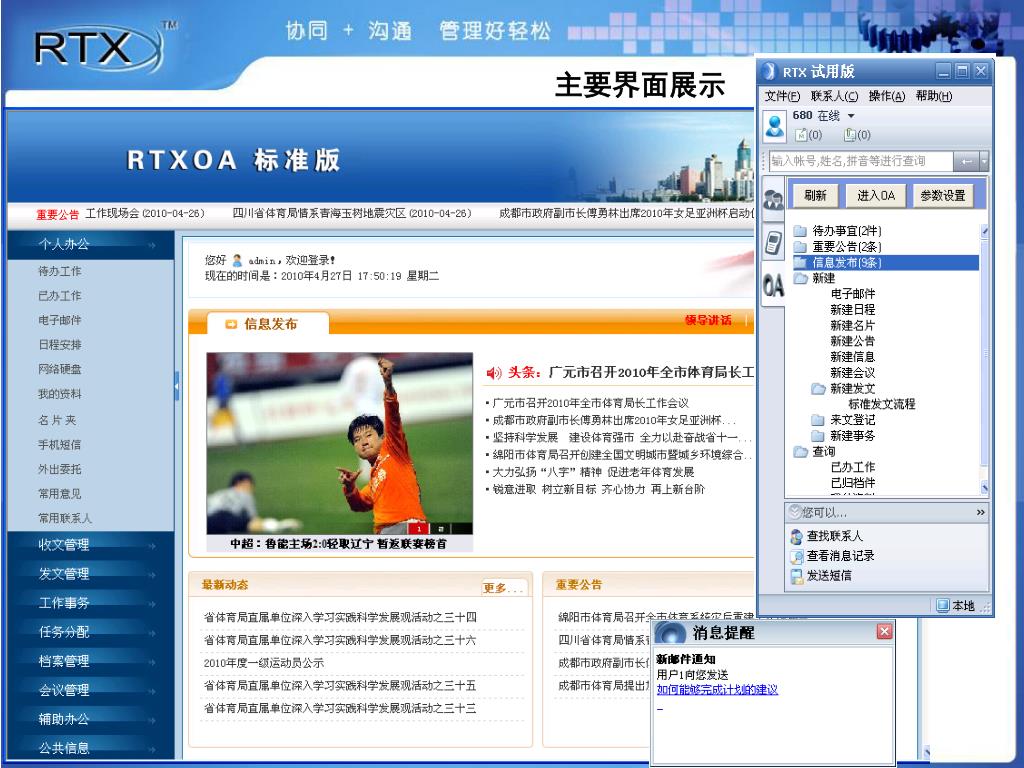The height and width of the screenshot is (768, 1024).
Task: Select the OA tab icon in sidebar
Action: coord(773,286)
